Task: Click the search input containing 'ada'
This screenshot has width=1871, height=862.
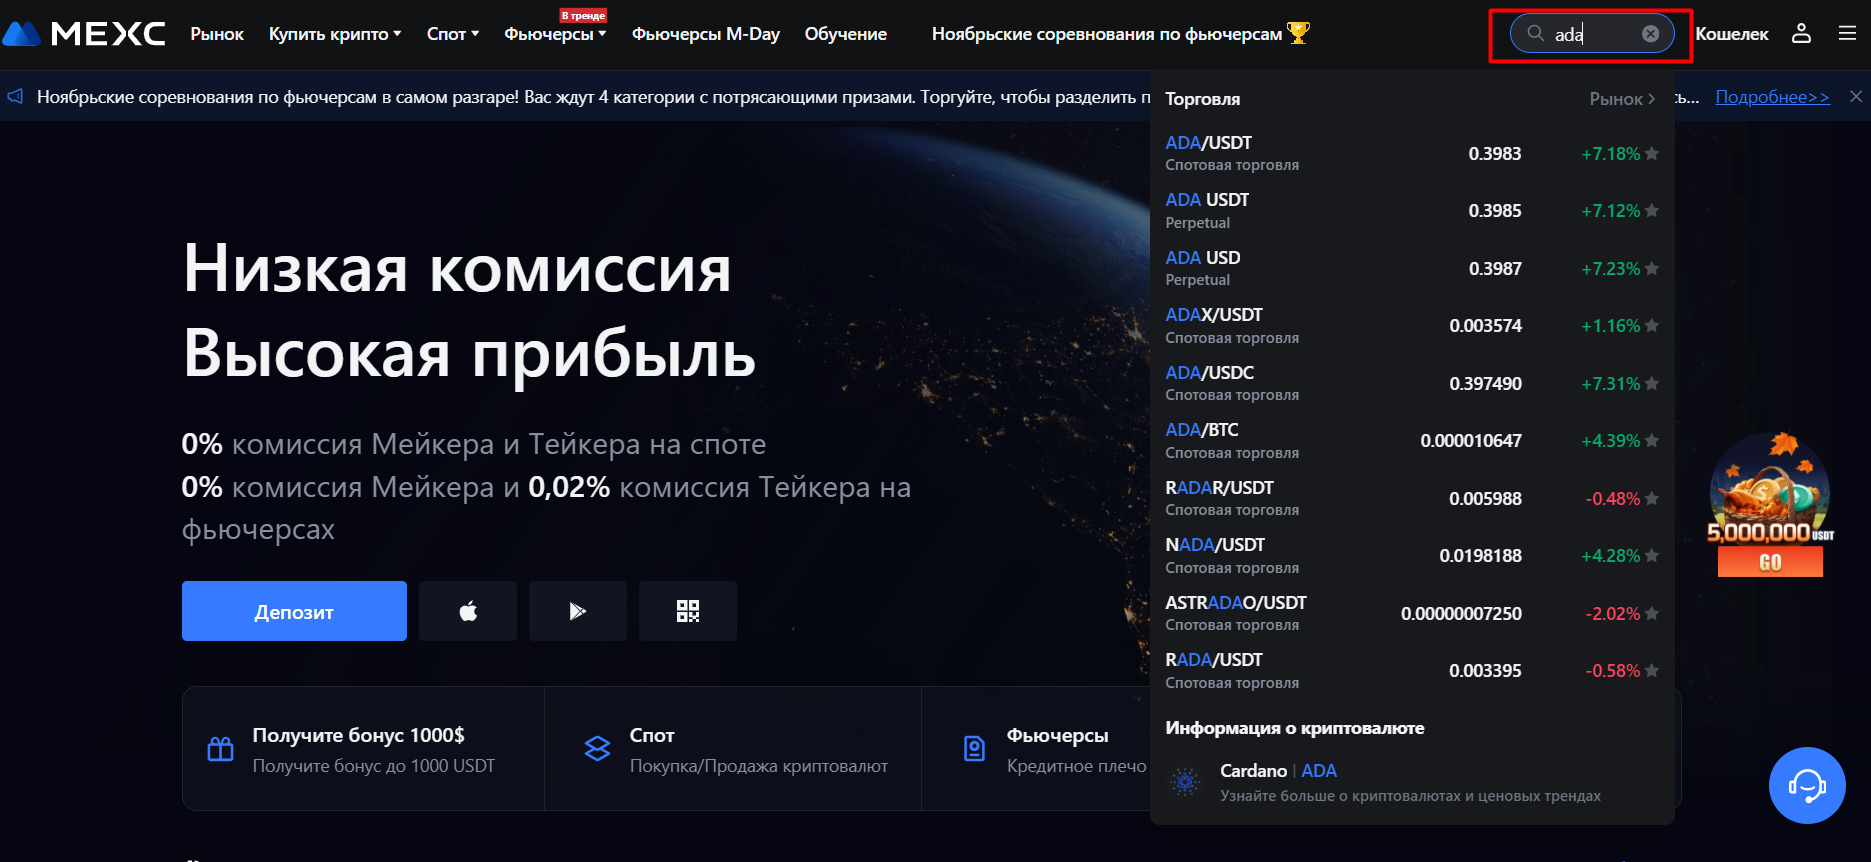Action: [1592, 34]
